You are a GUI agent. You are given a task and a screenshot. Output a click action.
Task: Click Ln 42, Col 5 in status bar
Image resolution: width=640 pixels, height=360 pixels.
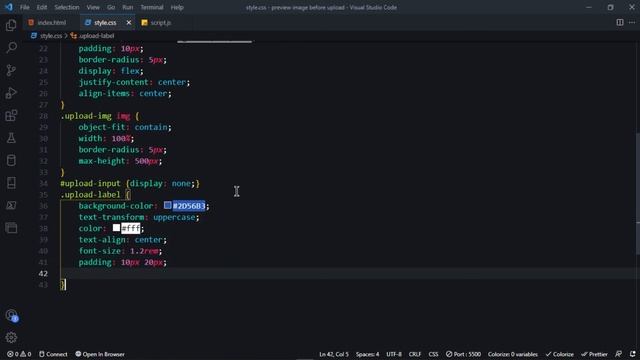pos(334,354)
